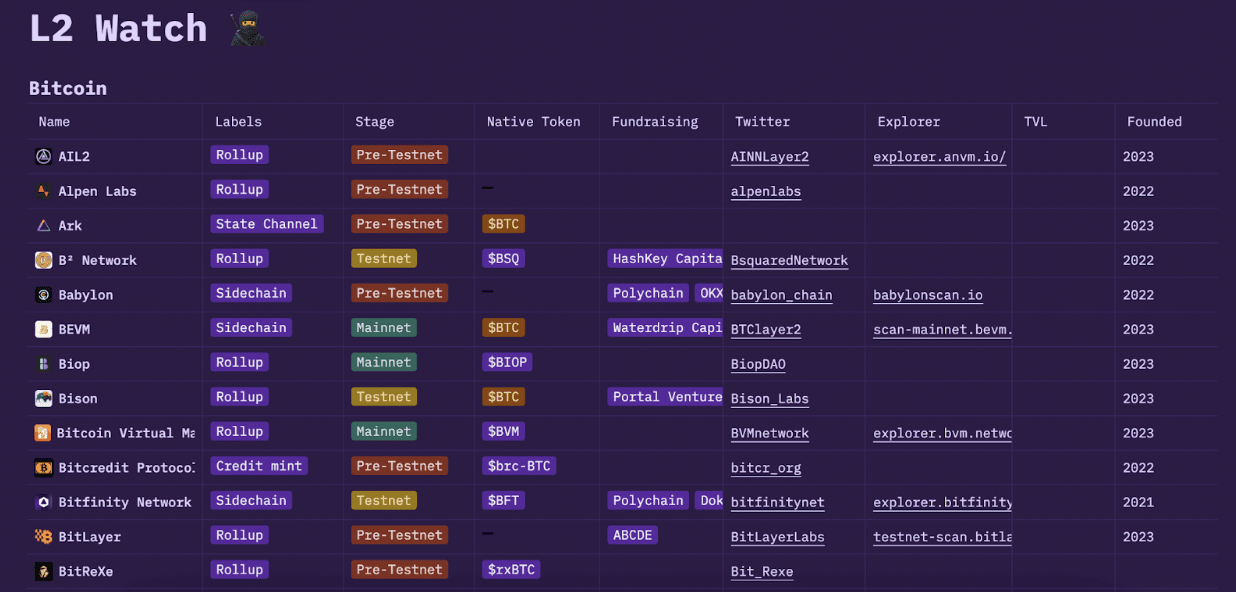1236x592 pixels.
Task: Click the Fundraising column header
Action: [x=654, y=122]
